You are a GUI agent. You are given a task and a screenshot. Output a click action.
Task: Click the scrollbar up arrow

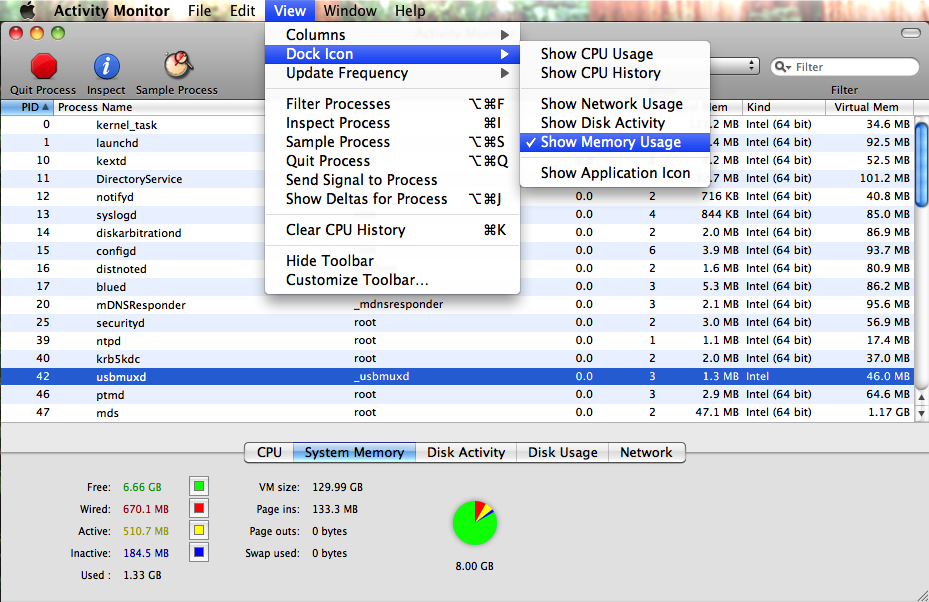(x=921, y=396)
